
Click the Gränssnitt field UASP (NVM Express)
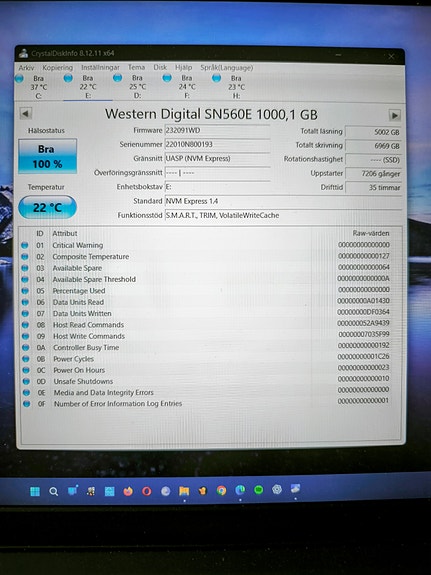[217, 159]
